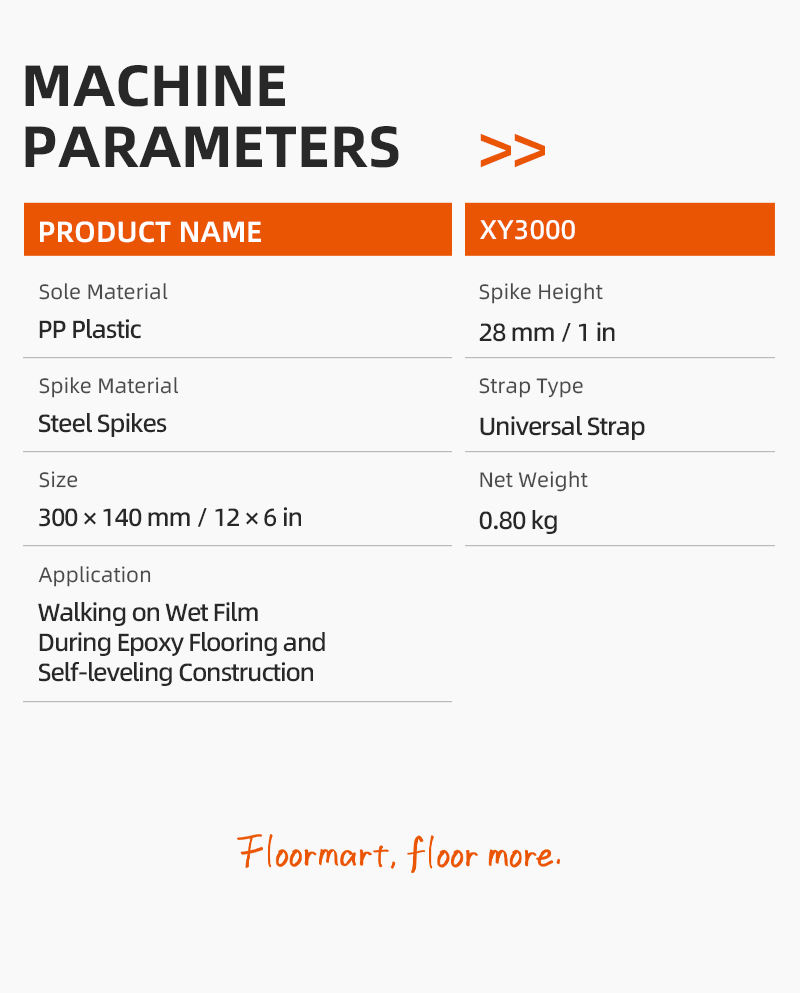Click the Spike Material label
The height and width of the screenshot is (993, 800).
[x=108, y=386]
